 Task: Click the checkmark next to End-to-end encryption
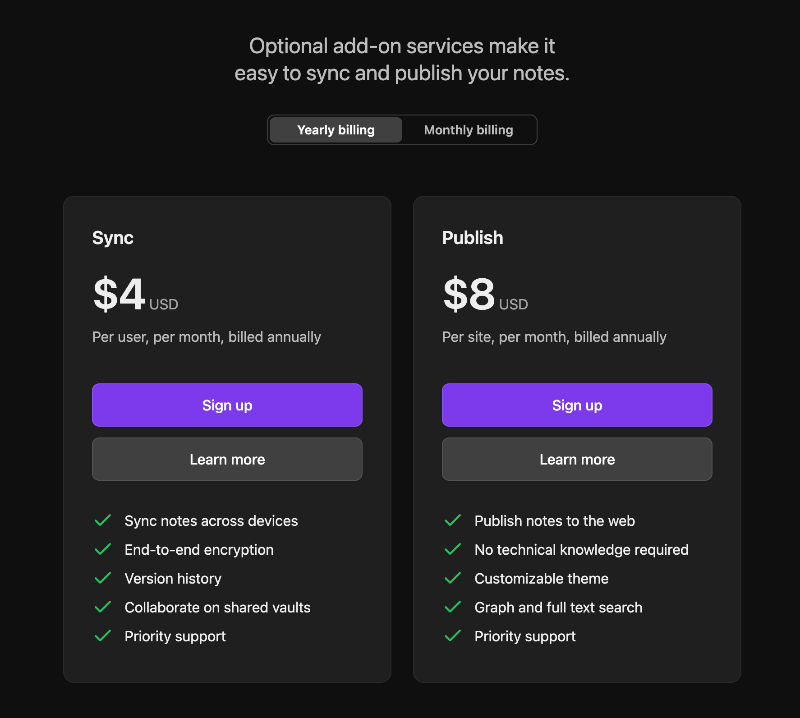click(102, 550)
